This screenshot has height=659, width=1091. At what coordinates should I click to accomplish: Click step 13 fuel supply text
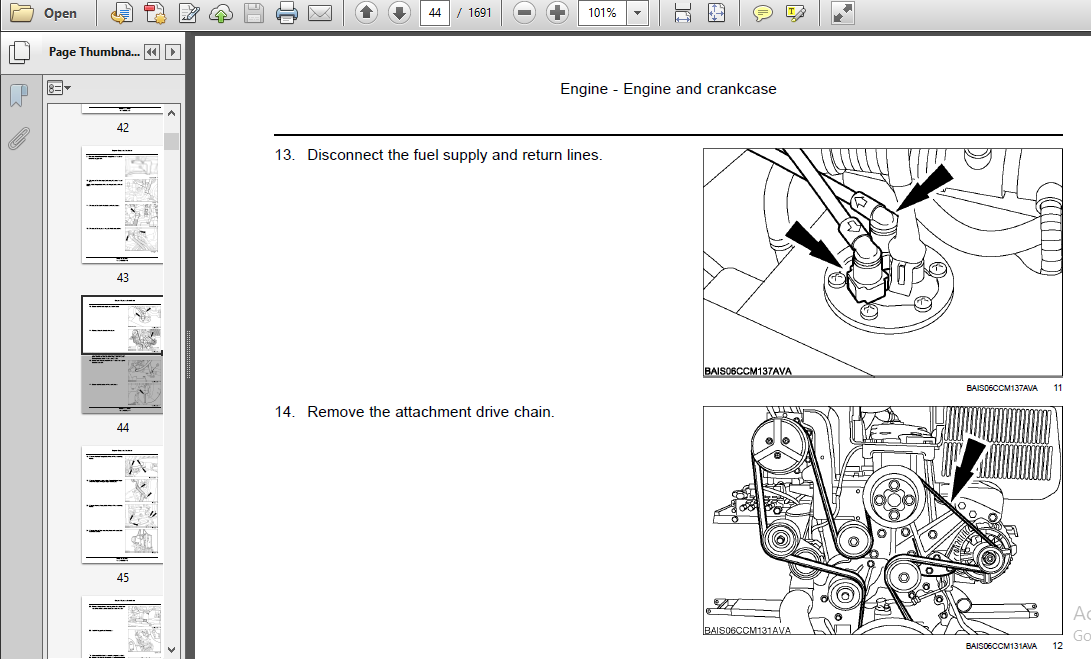click(454, 154)
